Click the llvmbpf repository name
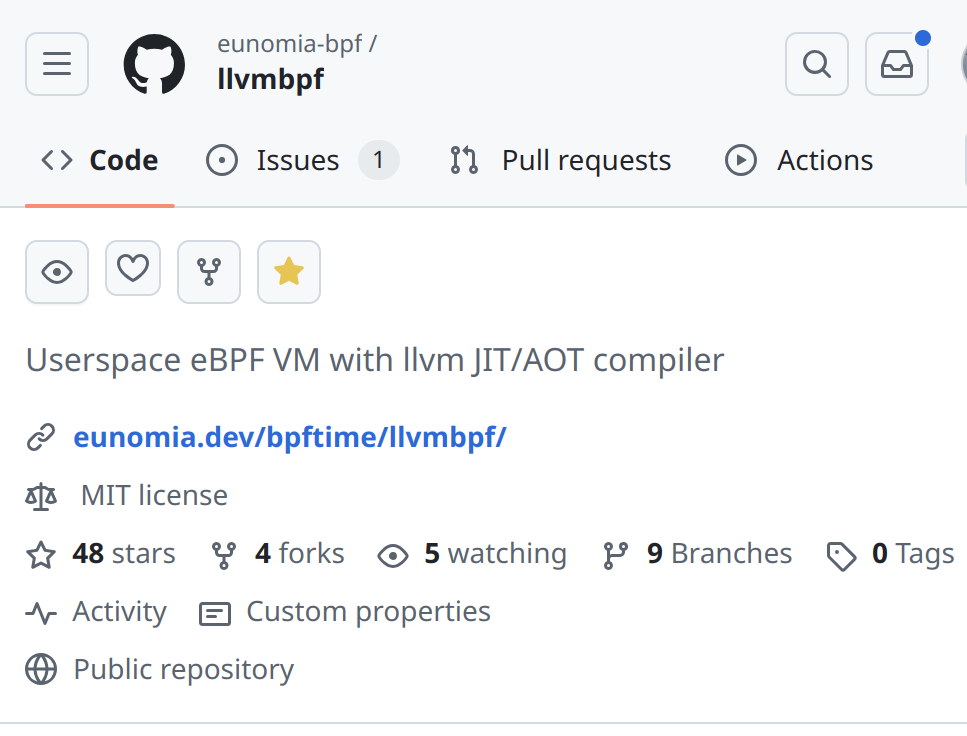Screen dimensions: 967x736 click(x=270, y=79)
